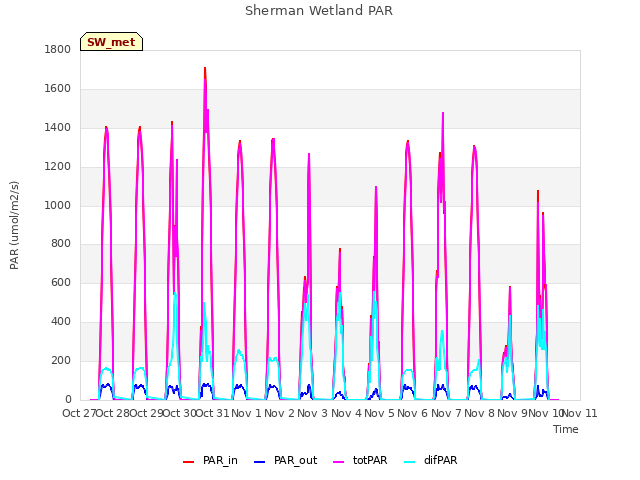
Task: Click the SW_met label box
Action: pos(111,42)
